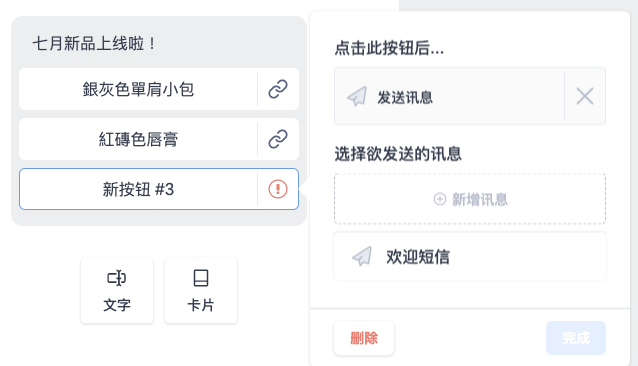Add a 文字 element
This screenshot has width=638, height=366.
(117, 290)
